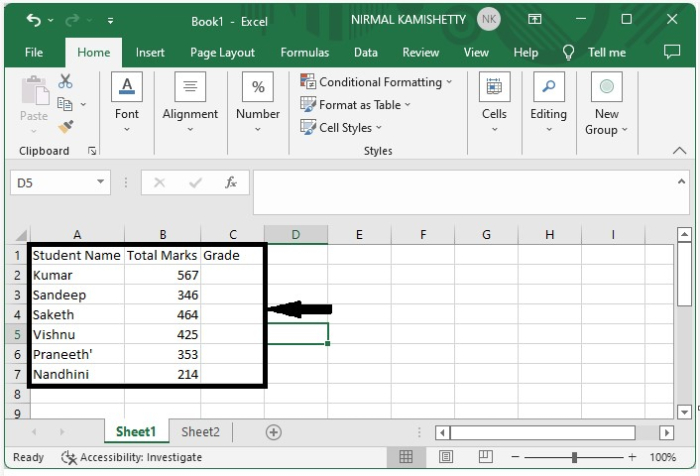Screen dimensions: 700x476
Task: Click the Copy icon
Action: [65, 104]
